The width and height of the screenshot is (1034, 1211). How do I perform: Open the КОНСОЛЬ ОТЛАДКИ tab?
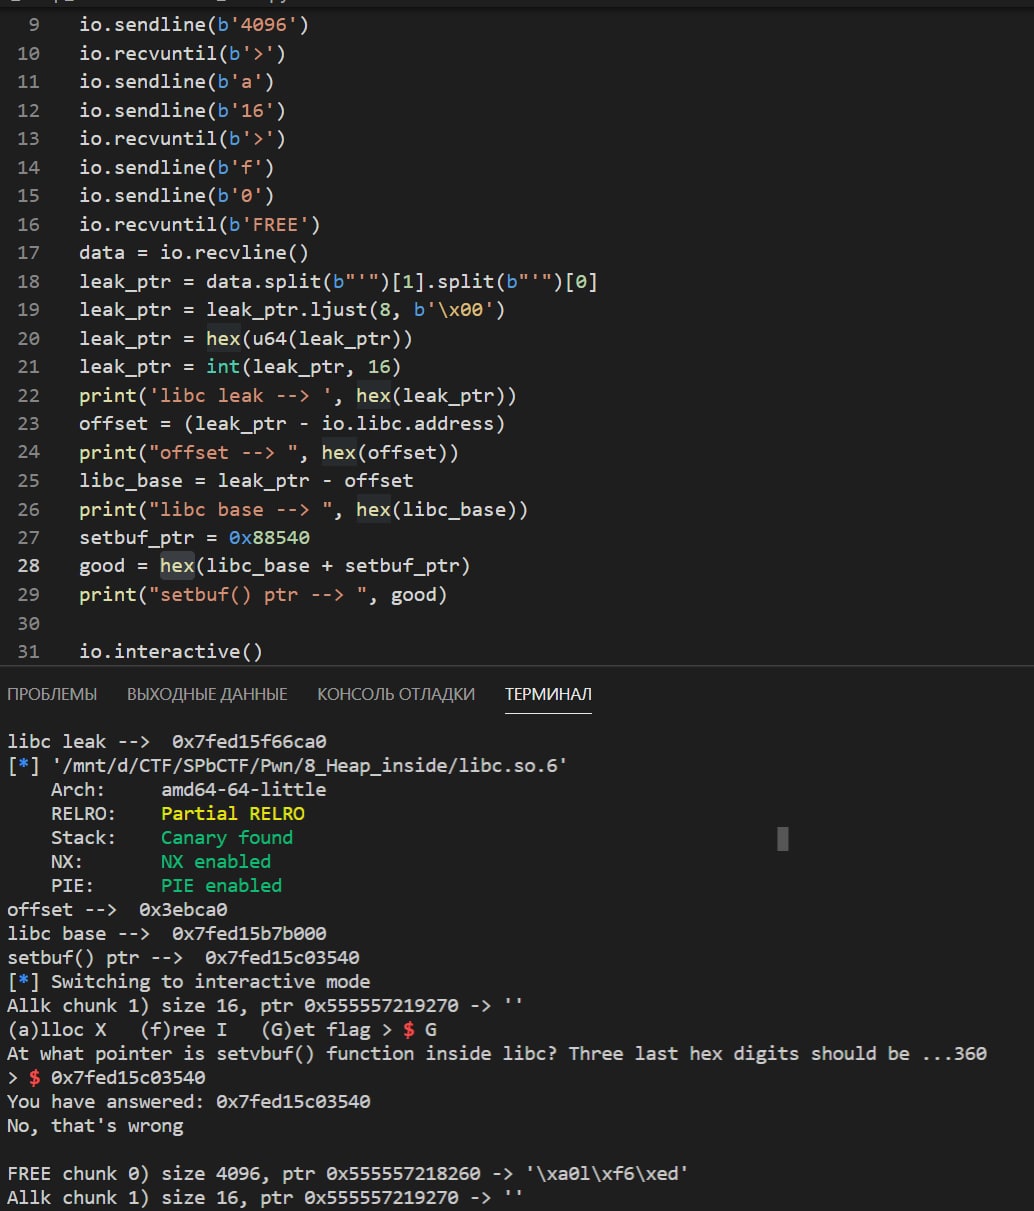(x=396, y=694)
